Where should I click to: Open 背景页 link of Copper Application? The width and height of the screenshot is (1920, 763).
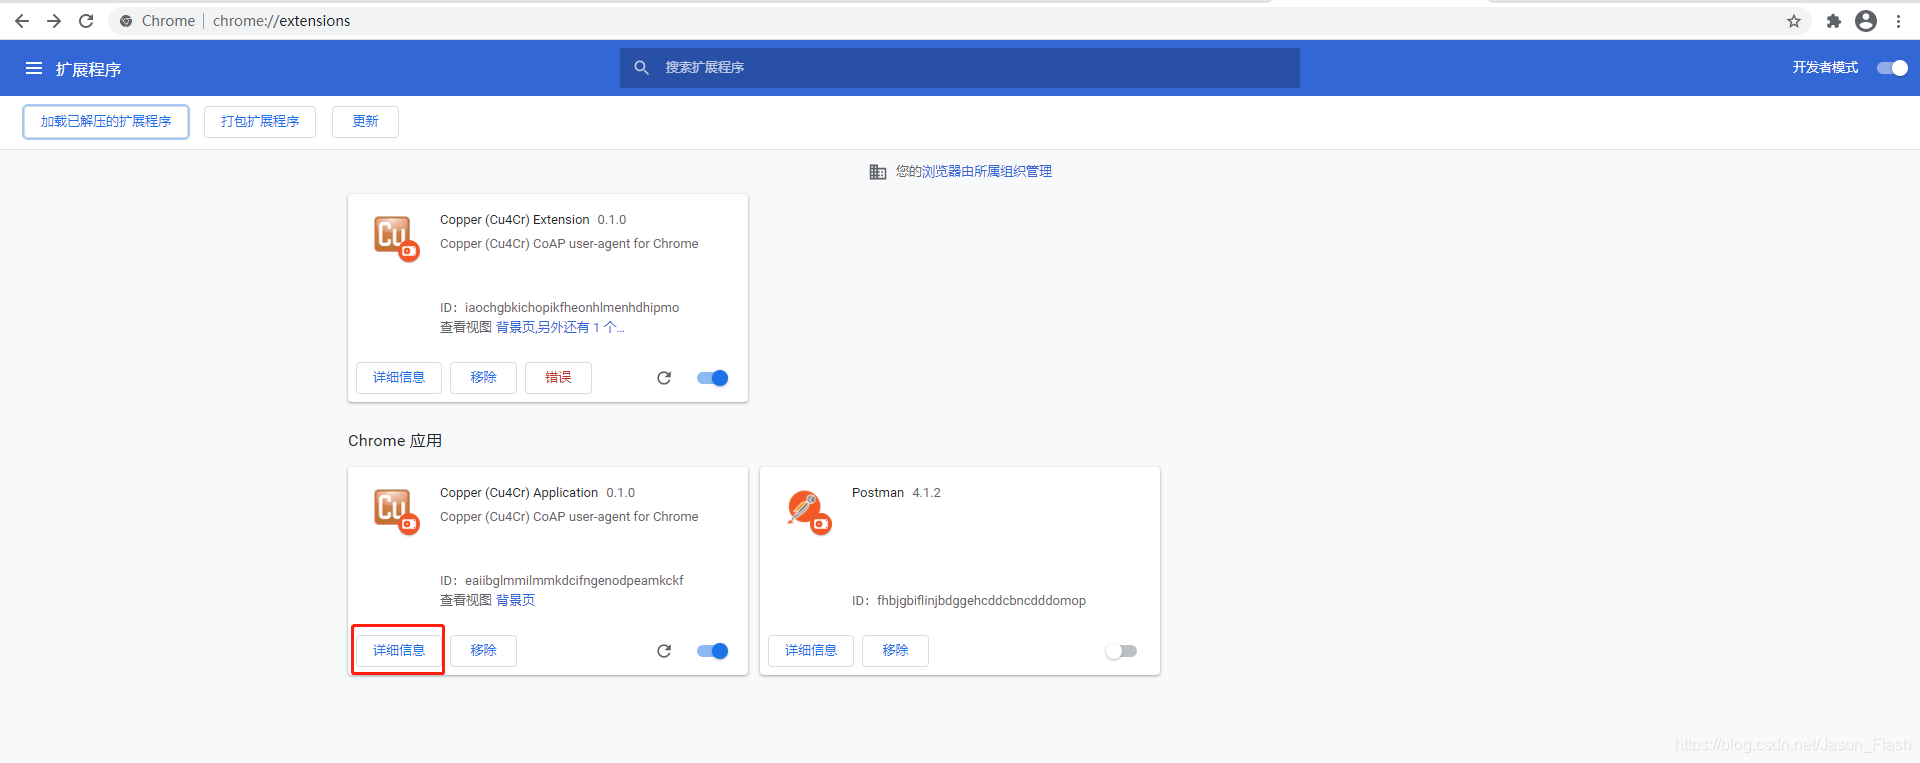click(x=515, y=601)
